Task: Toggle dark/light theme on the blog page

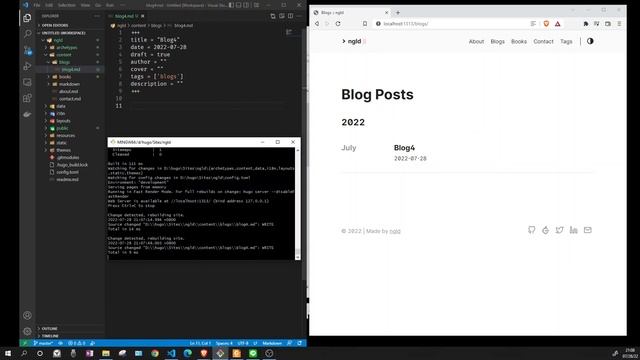Action: coord(590,41)
